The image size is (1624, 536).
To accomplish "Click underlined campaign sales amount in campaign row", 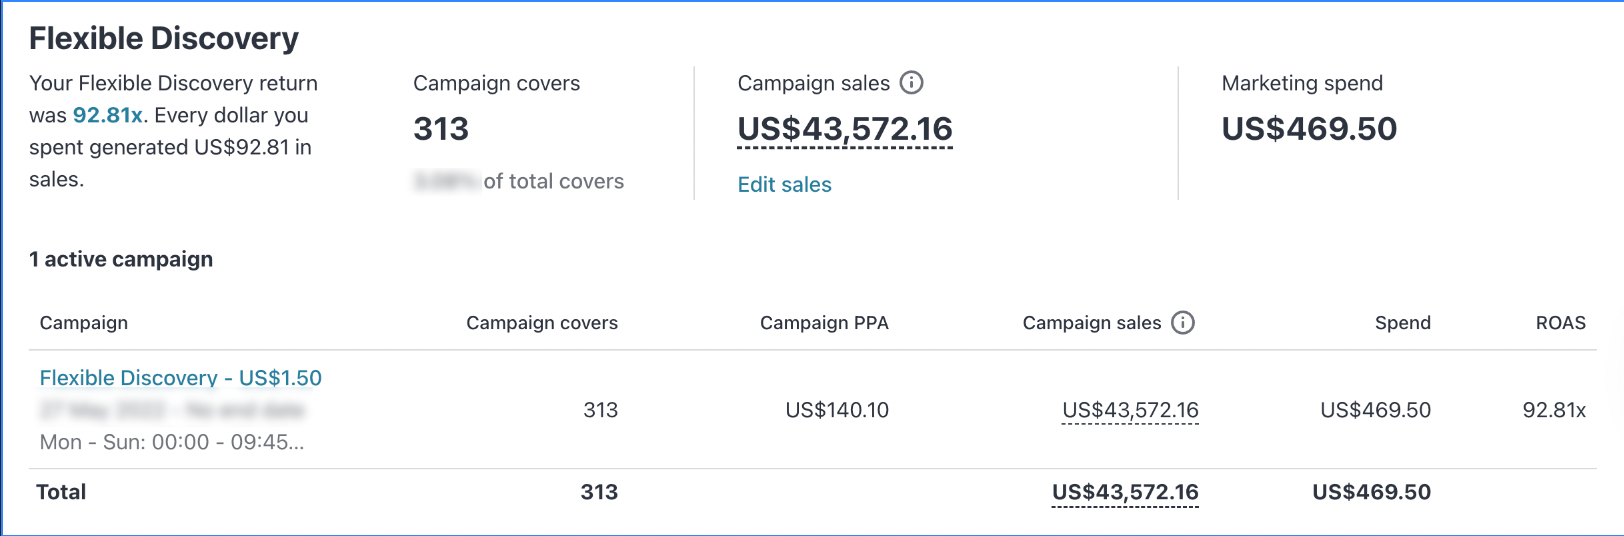I will click(x=1130, y=410).
